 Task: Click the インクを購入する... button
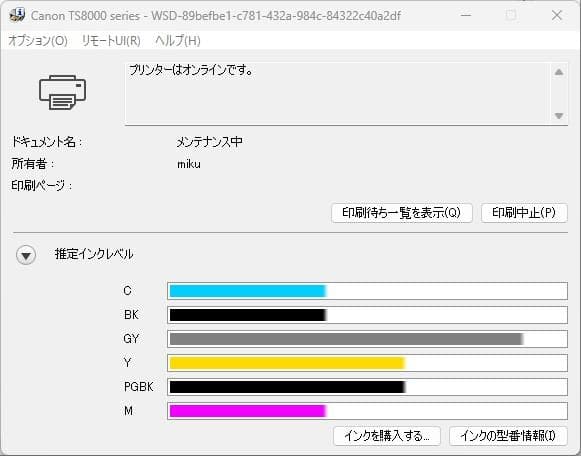coord(387,436)
